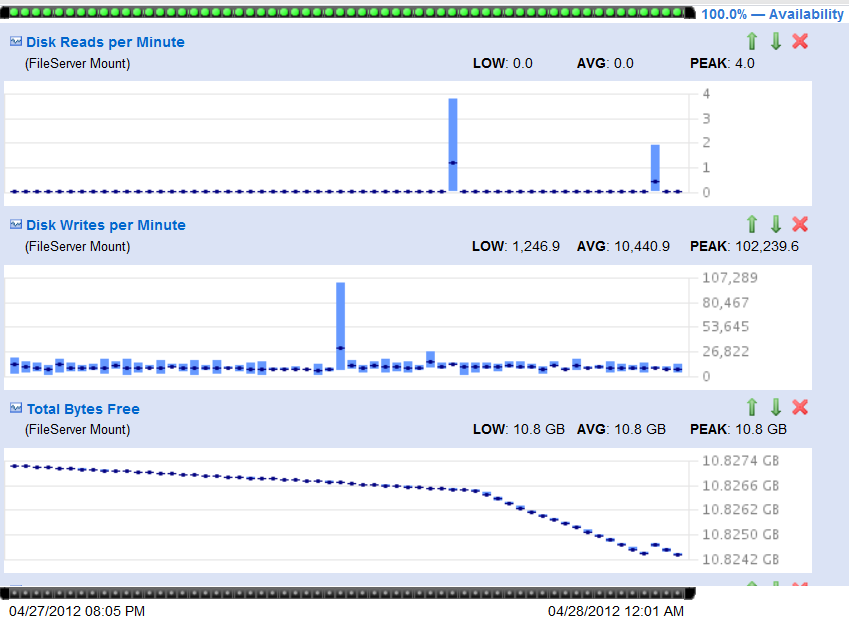Screen dimensions: 849x620
Task: Open the Disk Writes per Minute title link
Action: [106, 225]
